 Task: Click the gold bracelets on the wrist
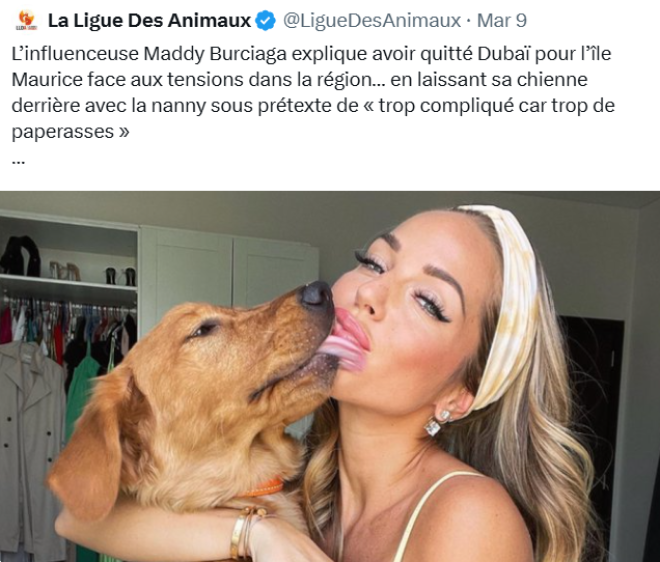(x=247, y=532)
